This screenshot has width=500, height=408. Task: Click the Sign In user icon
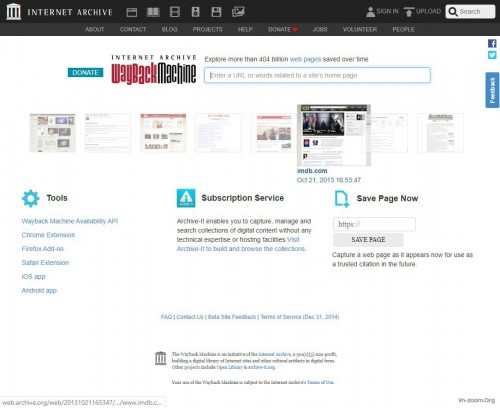click(x=370, y=12)
